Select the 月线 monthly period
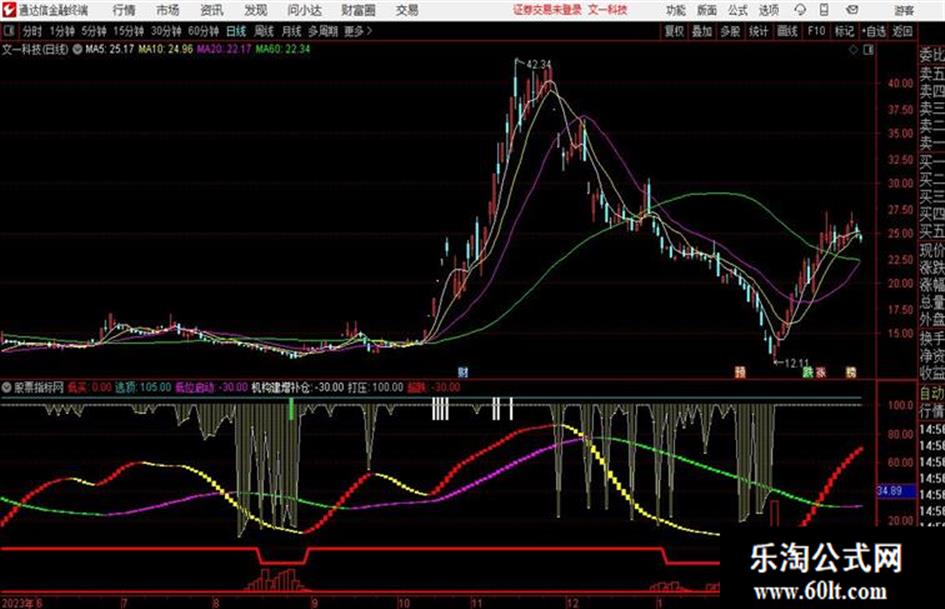Viewport: 945px width, 609px height. tap(292, 31)
